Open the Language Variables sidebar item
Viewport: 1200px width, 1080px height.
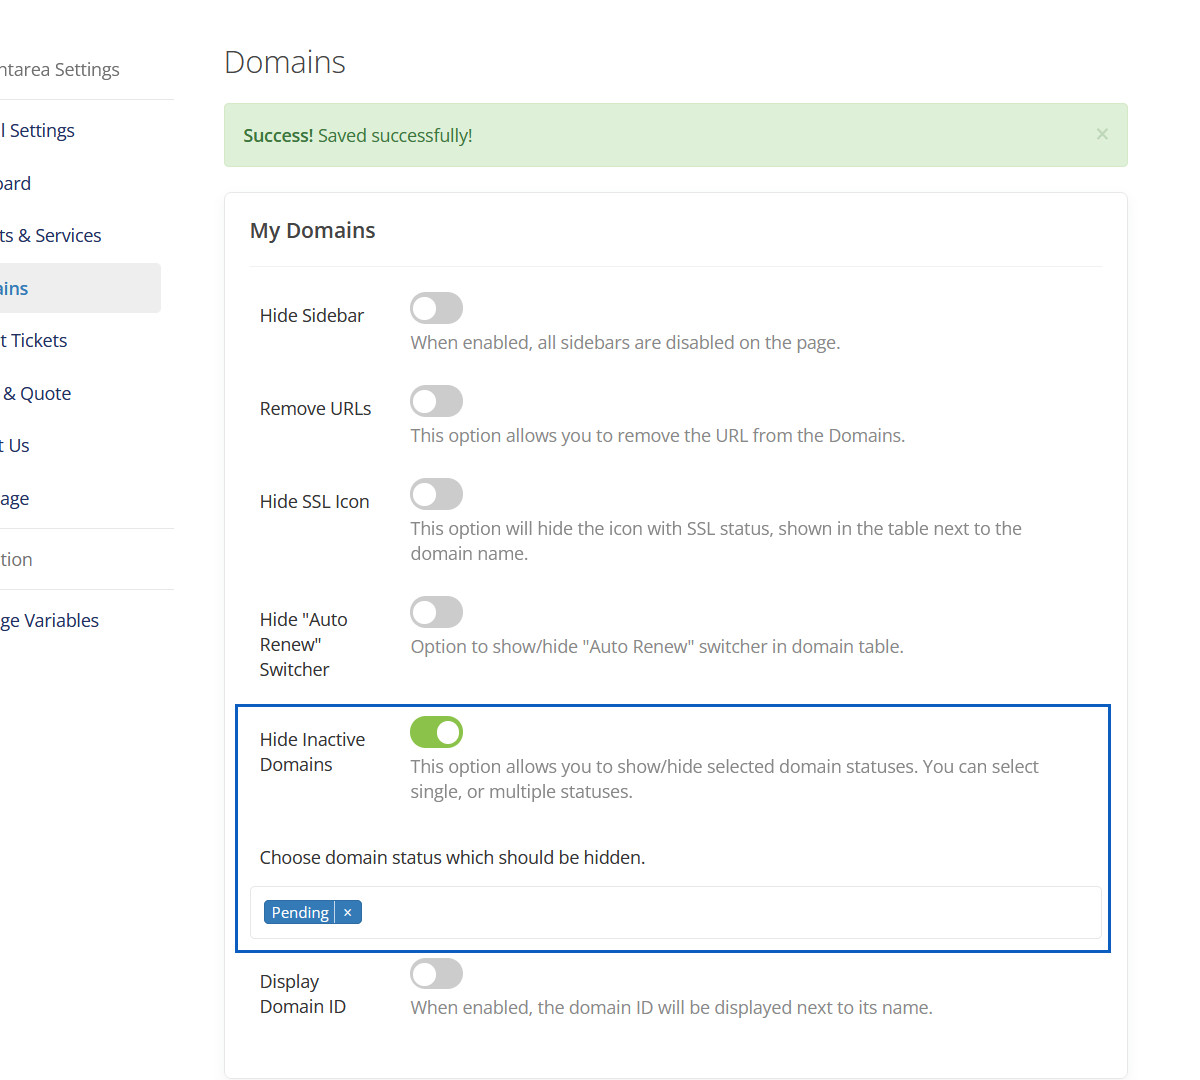52,621
